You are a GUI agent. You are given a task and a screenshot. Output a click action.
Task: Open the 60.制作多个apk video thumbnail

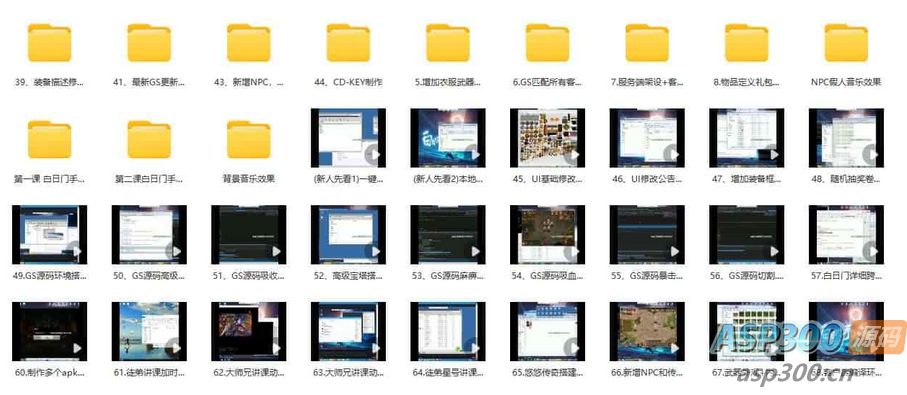(49, 331)
